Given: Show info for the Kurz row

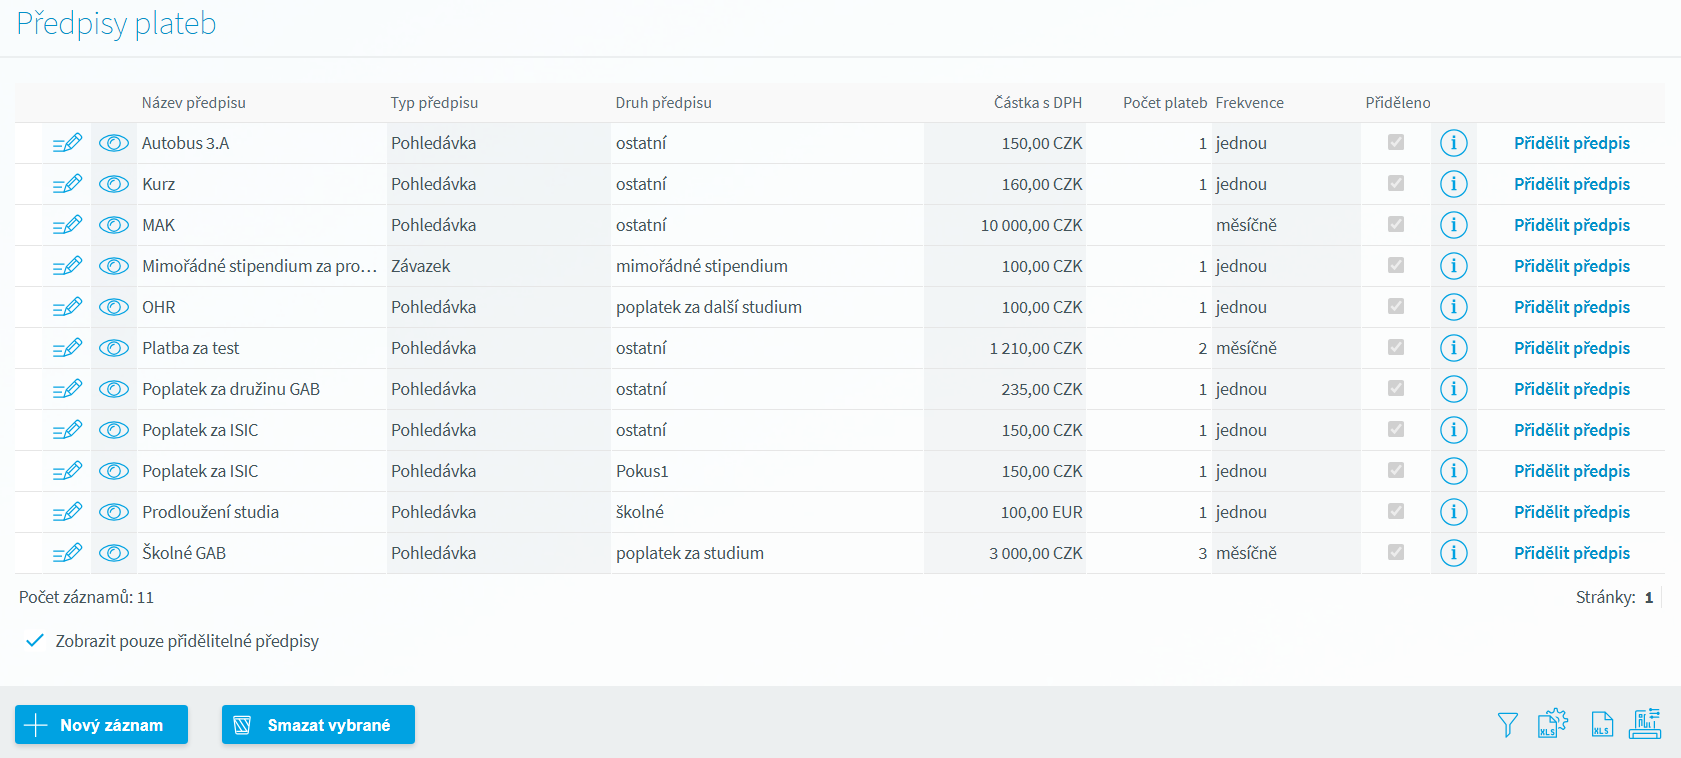Looking at the screenshot, I should (1454, 184).
